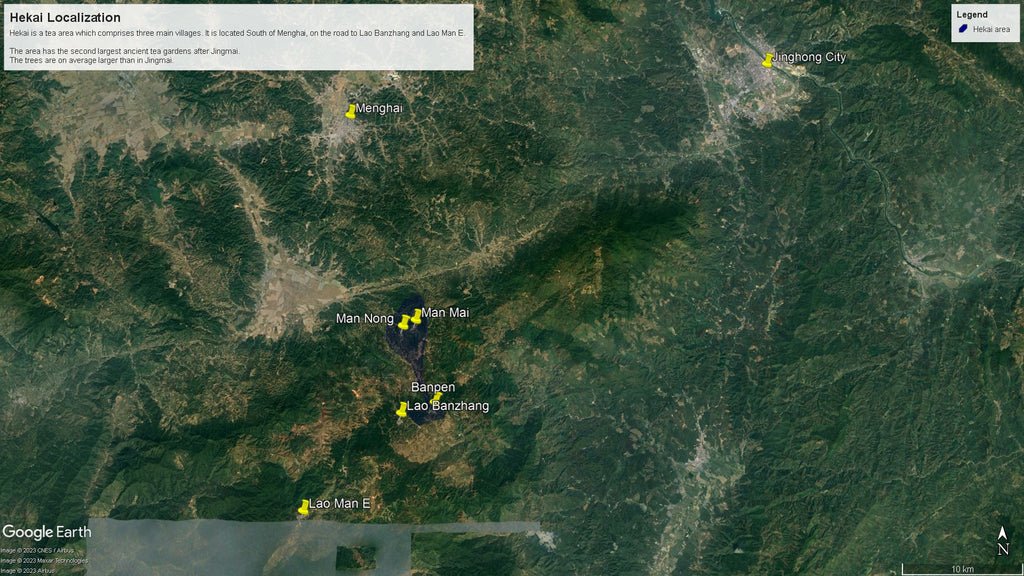The width and height of the screenshot is (1024, 576).
Task: Click the description line mentioning three main villages
Action: point(237,34)
